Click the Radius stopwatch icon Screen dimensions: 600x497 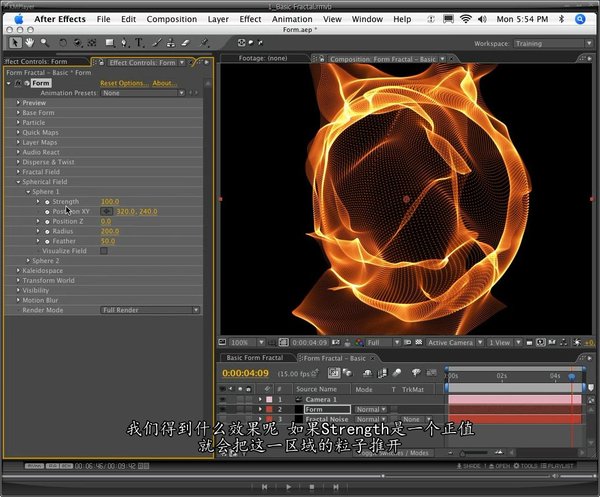[46, 231]
